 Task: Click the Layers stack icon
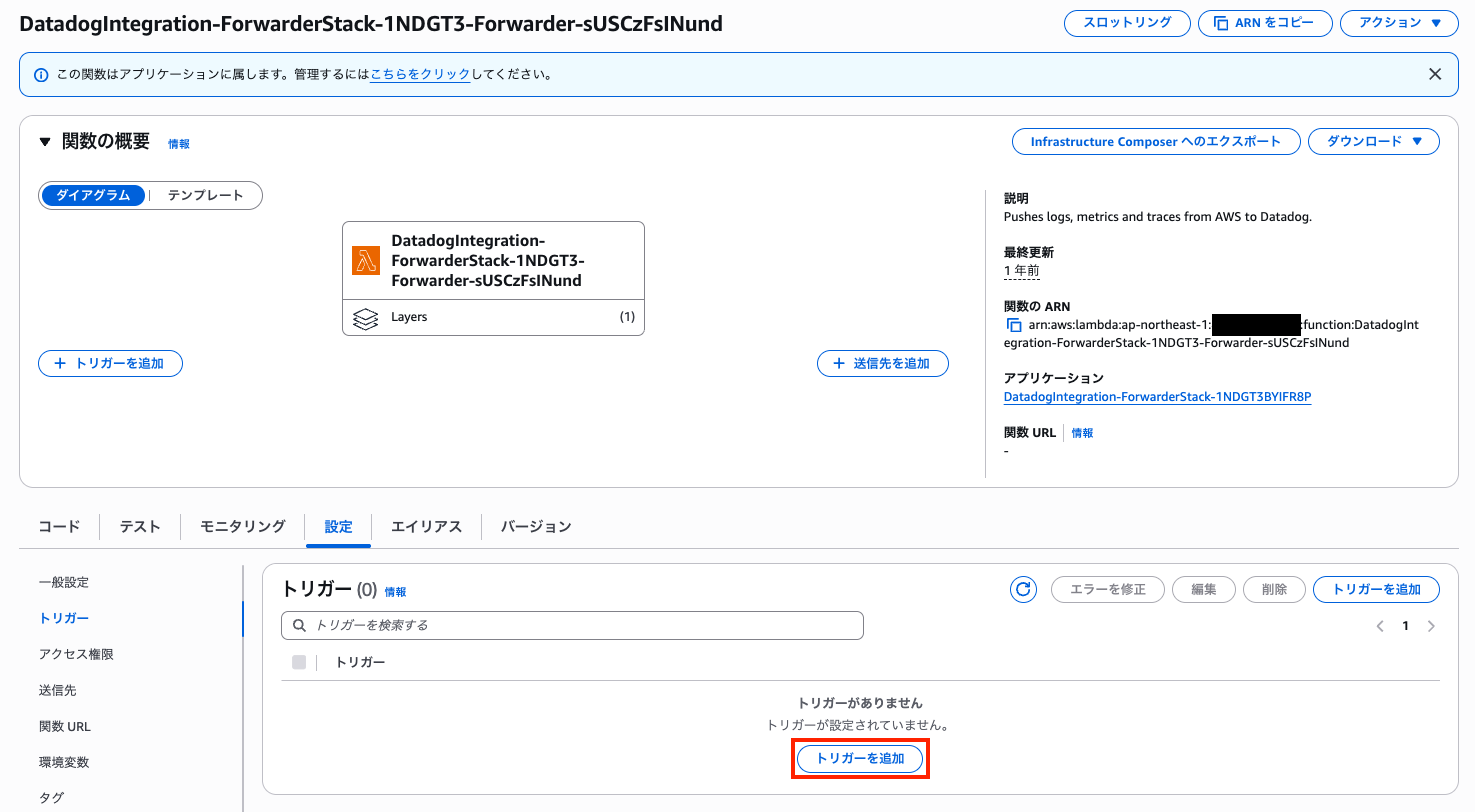pos(366,317)
